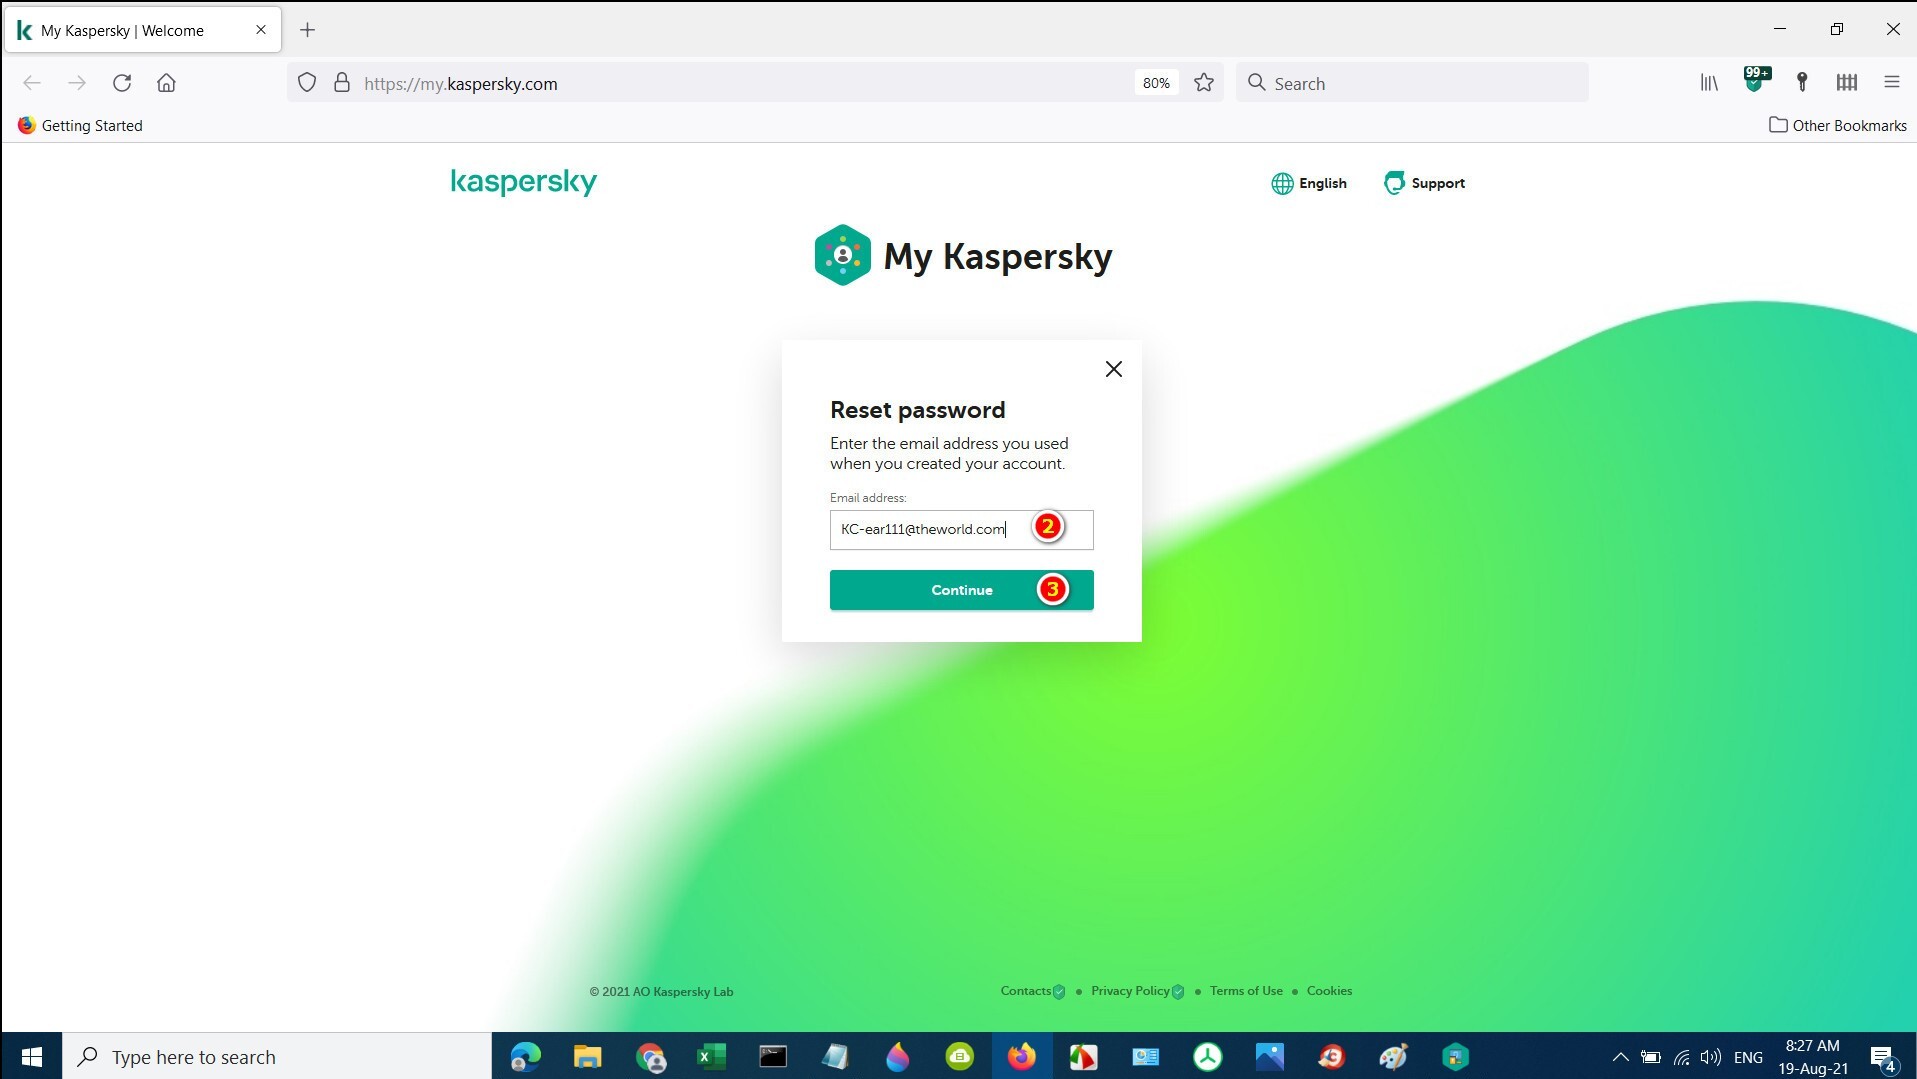
Task: Click the browser Search box
Action: pyautogui.click(x=1412, y=83)
